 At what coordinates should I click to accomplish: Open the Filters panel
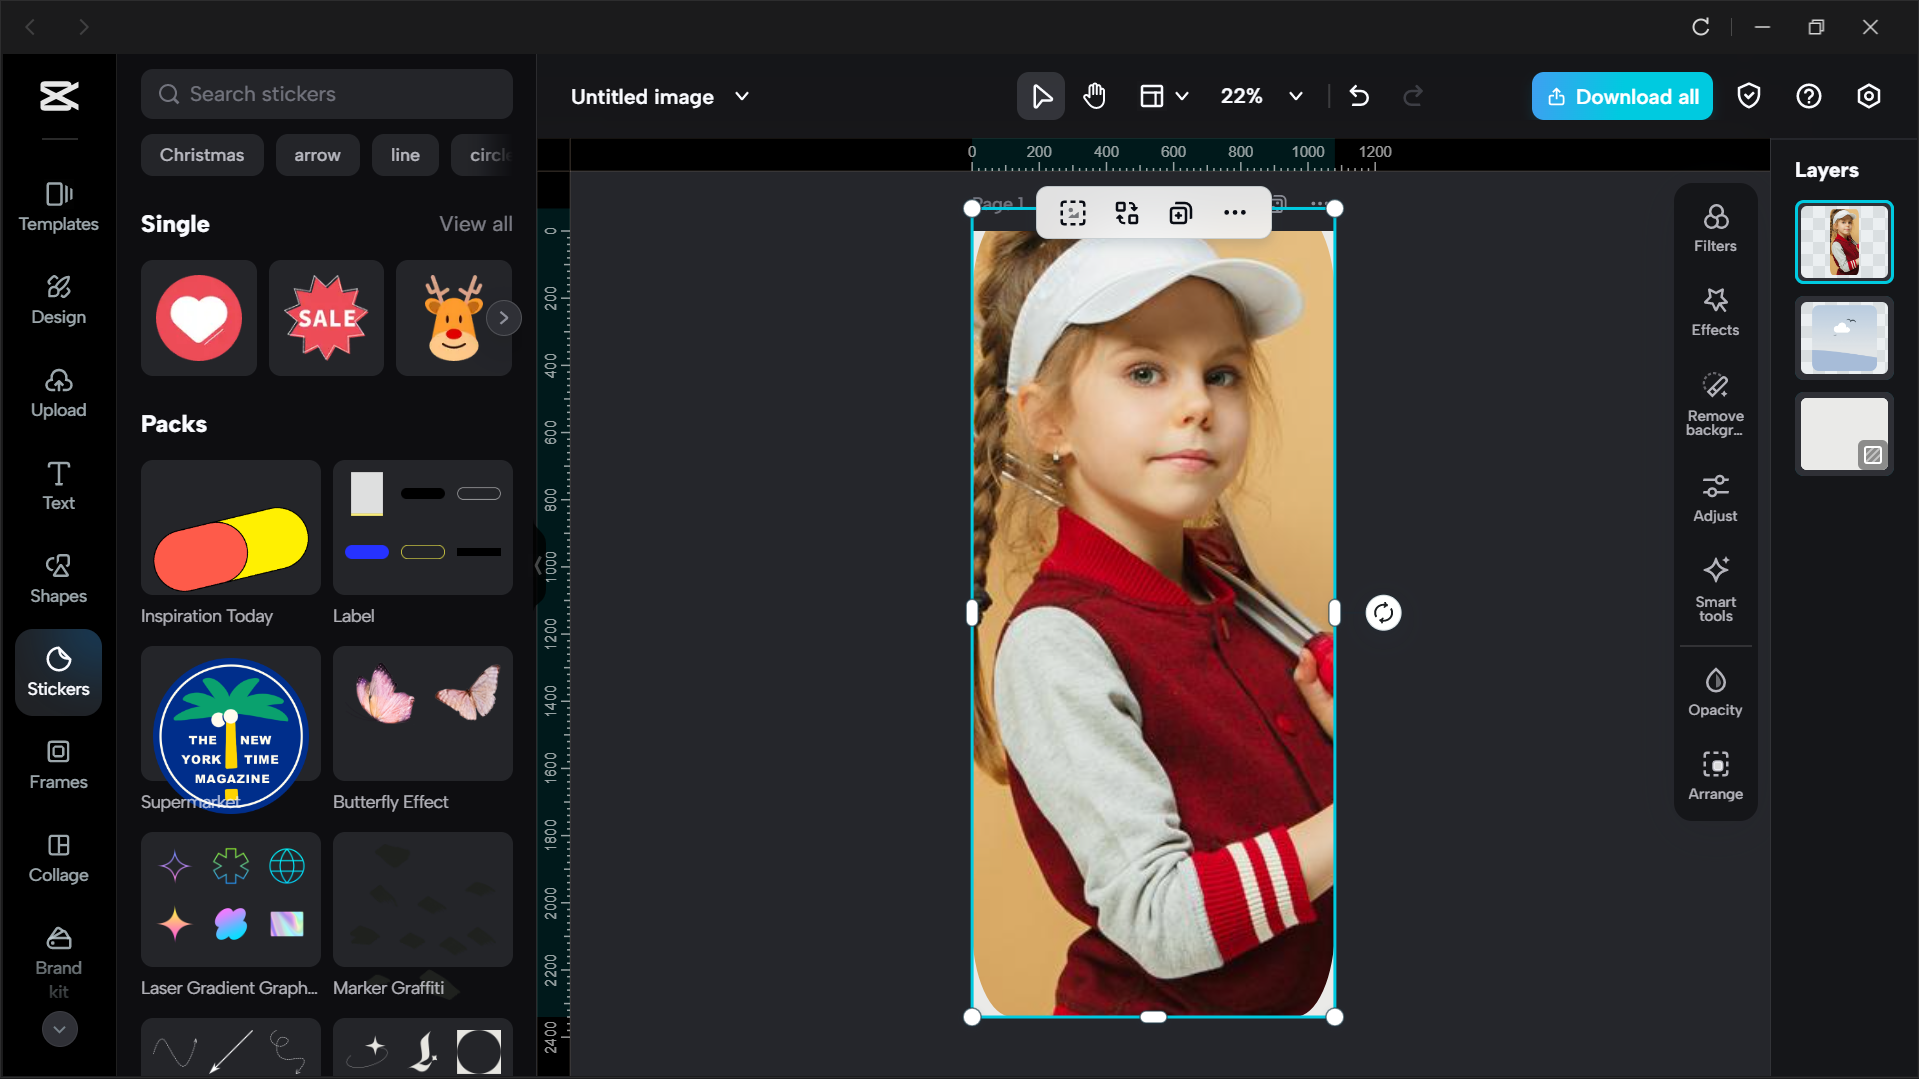(1714, 227)
